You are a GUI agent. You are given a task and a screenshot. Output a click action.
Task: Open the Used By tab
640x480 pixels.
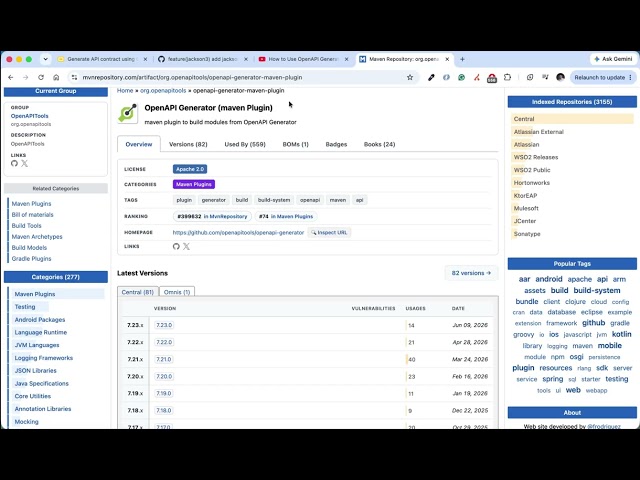click(245, 144)
